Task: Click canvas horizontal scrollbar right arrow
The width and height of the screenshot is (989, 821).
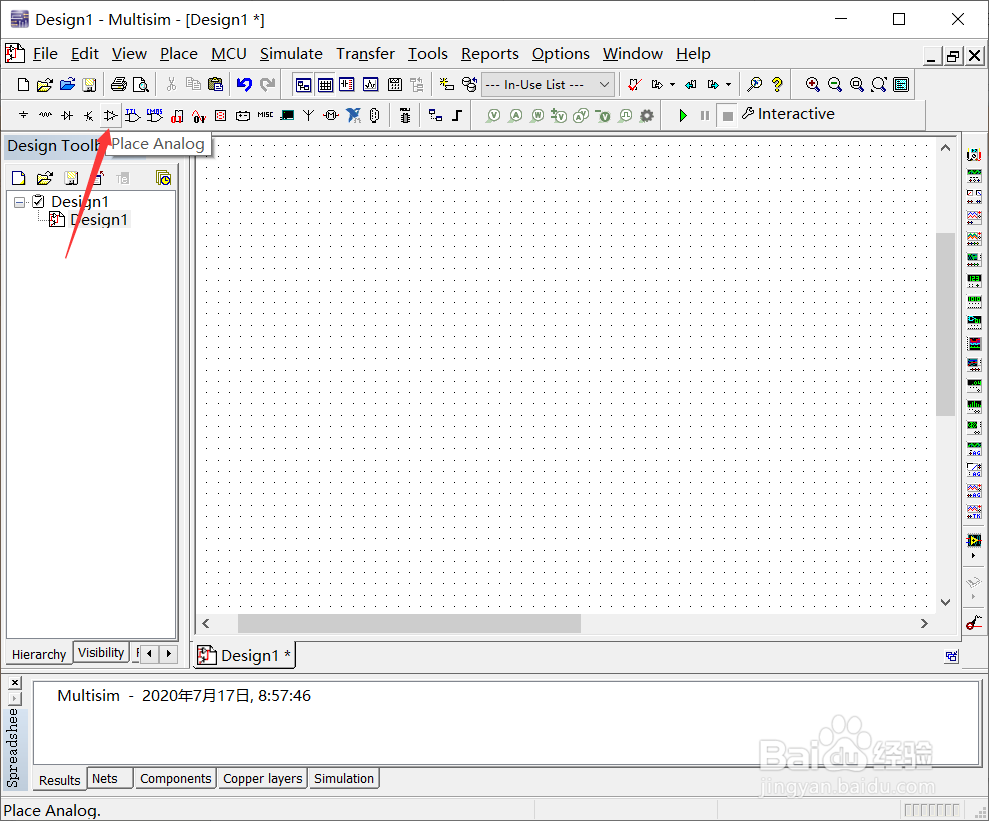Action: (x=924, y=624)
